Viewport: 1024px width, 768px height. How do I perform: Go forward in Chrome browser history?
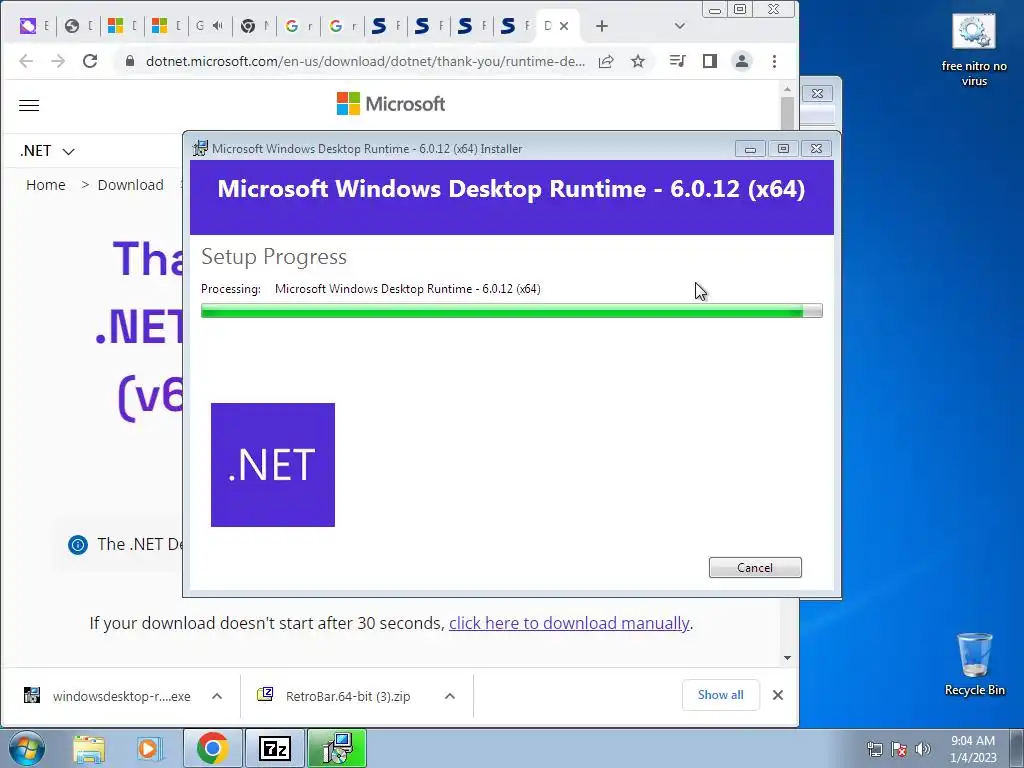coord(58,61)
